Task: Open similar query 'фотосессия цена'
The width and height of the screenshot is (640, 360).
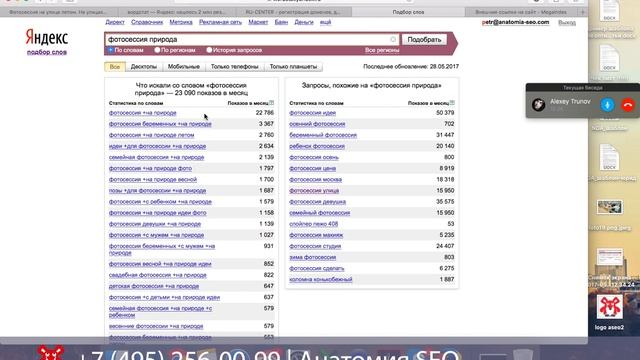Action: pos(312,168)
